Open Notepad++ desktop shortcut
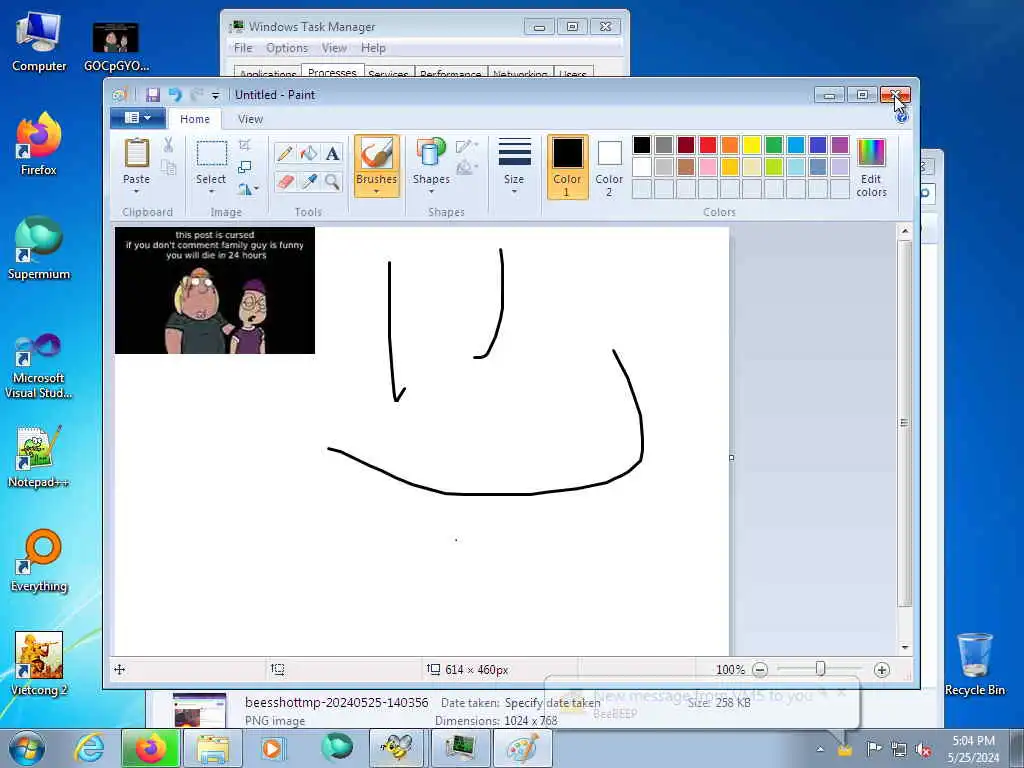Screen dimensions: 1024x768 39,457
